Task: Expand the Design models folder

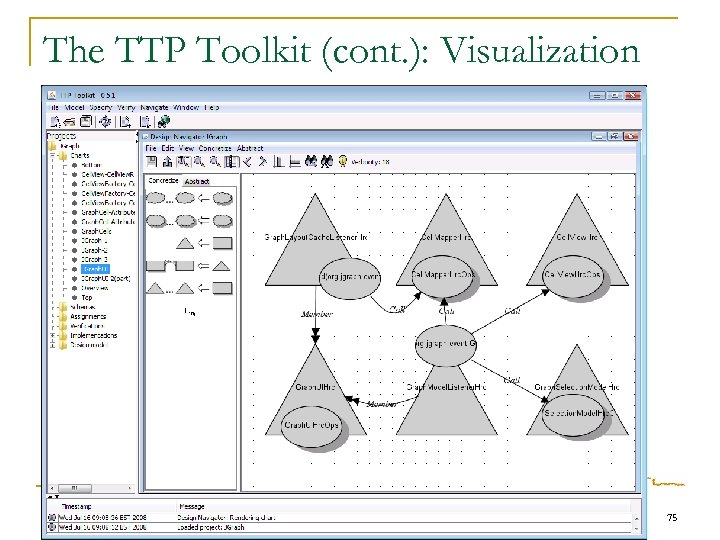Action: 53,345
